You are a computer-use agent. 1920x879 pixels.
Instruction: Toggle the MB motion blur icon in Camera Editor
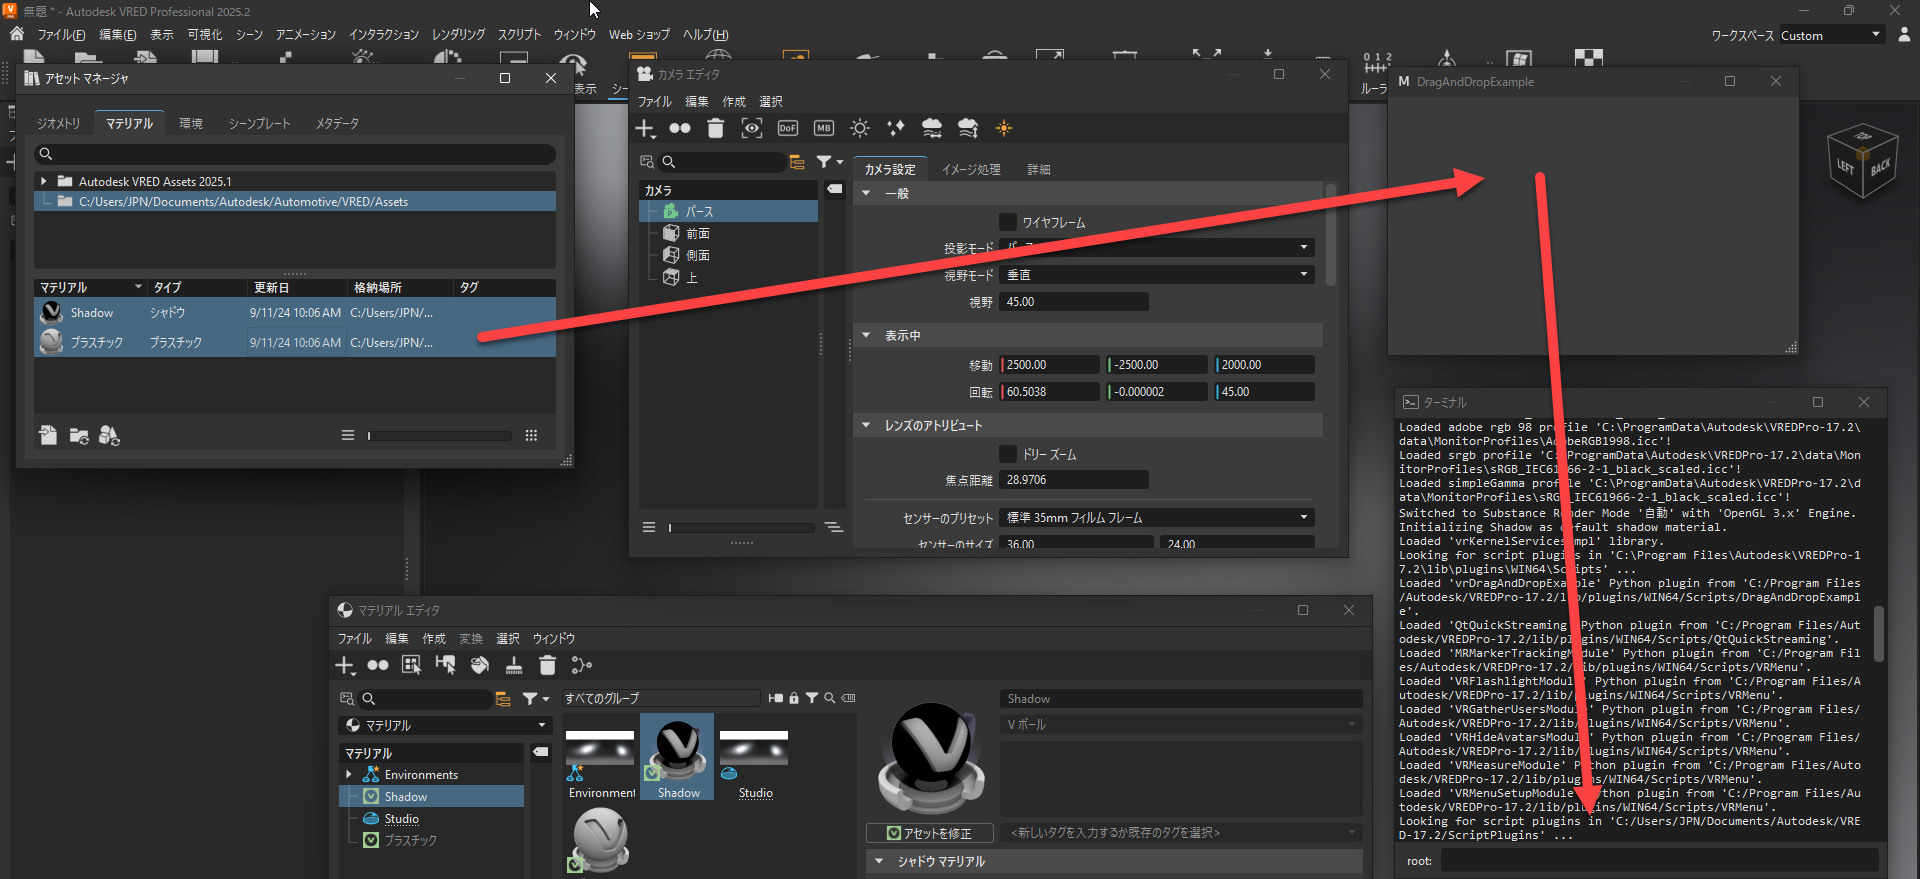pyautogui.click(x=824, y=128)
